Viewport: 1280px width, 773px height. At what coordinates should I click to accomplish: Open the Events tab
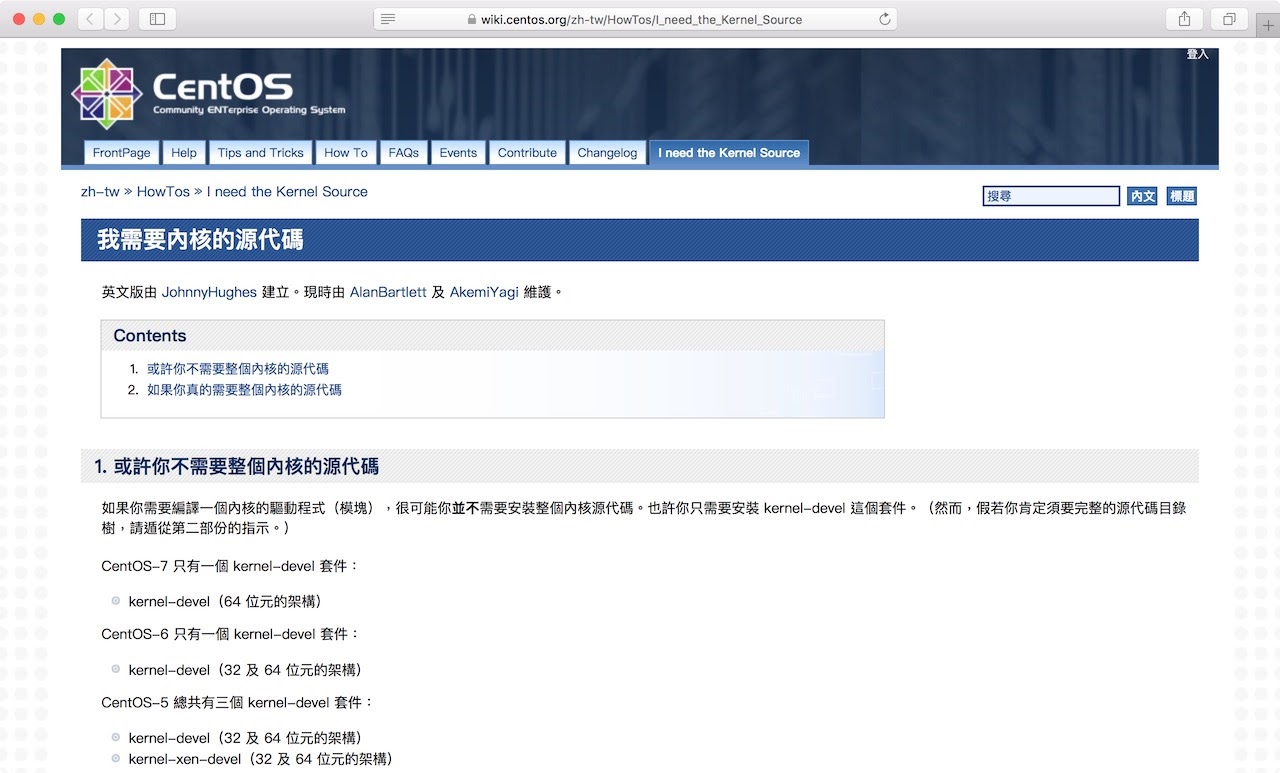tap(458, 153)
